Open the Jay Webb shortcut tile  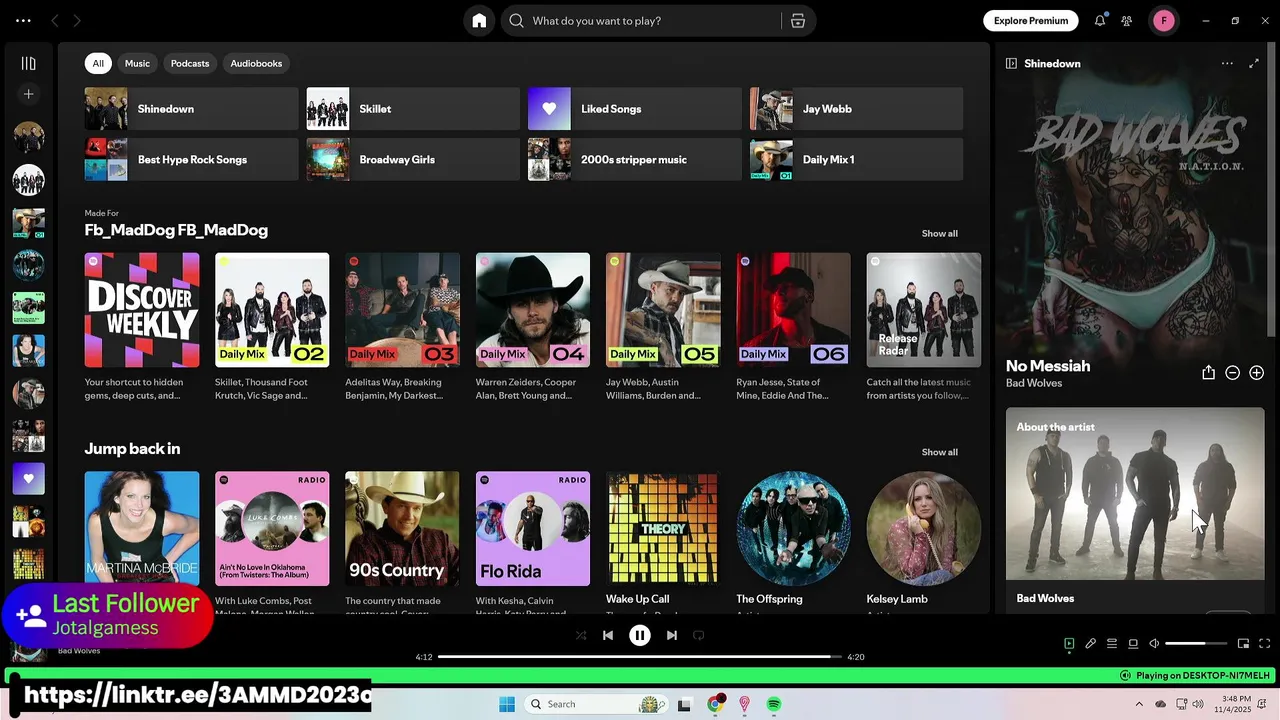pyautogui.click(x=857, y=109)
